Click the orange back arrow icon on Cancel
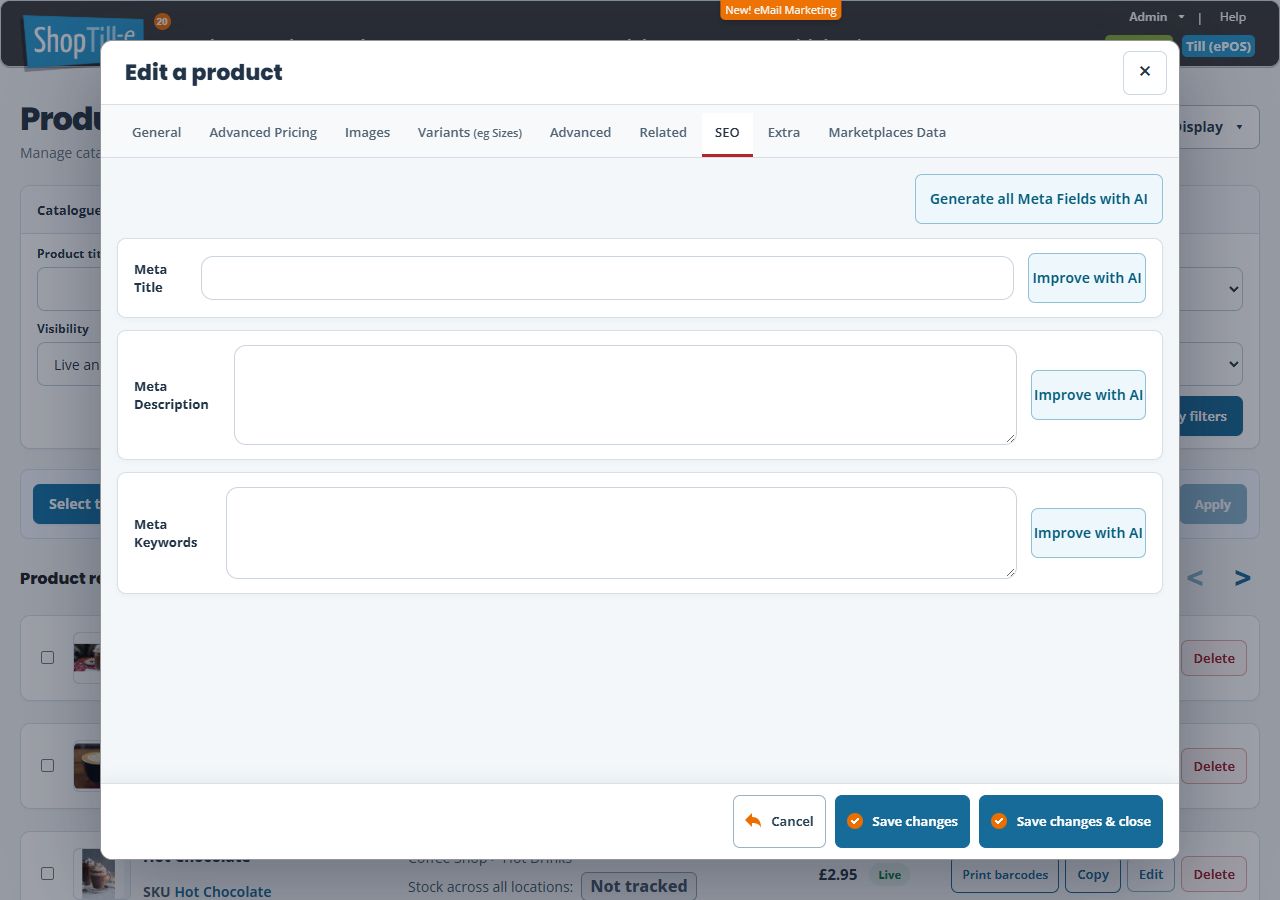This screenshot has width=1280, height=900. coord(754,821)
